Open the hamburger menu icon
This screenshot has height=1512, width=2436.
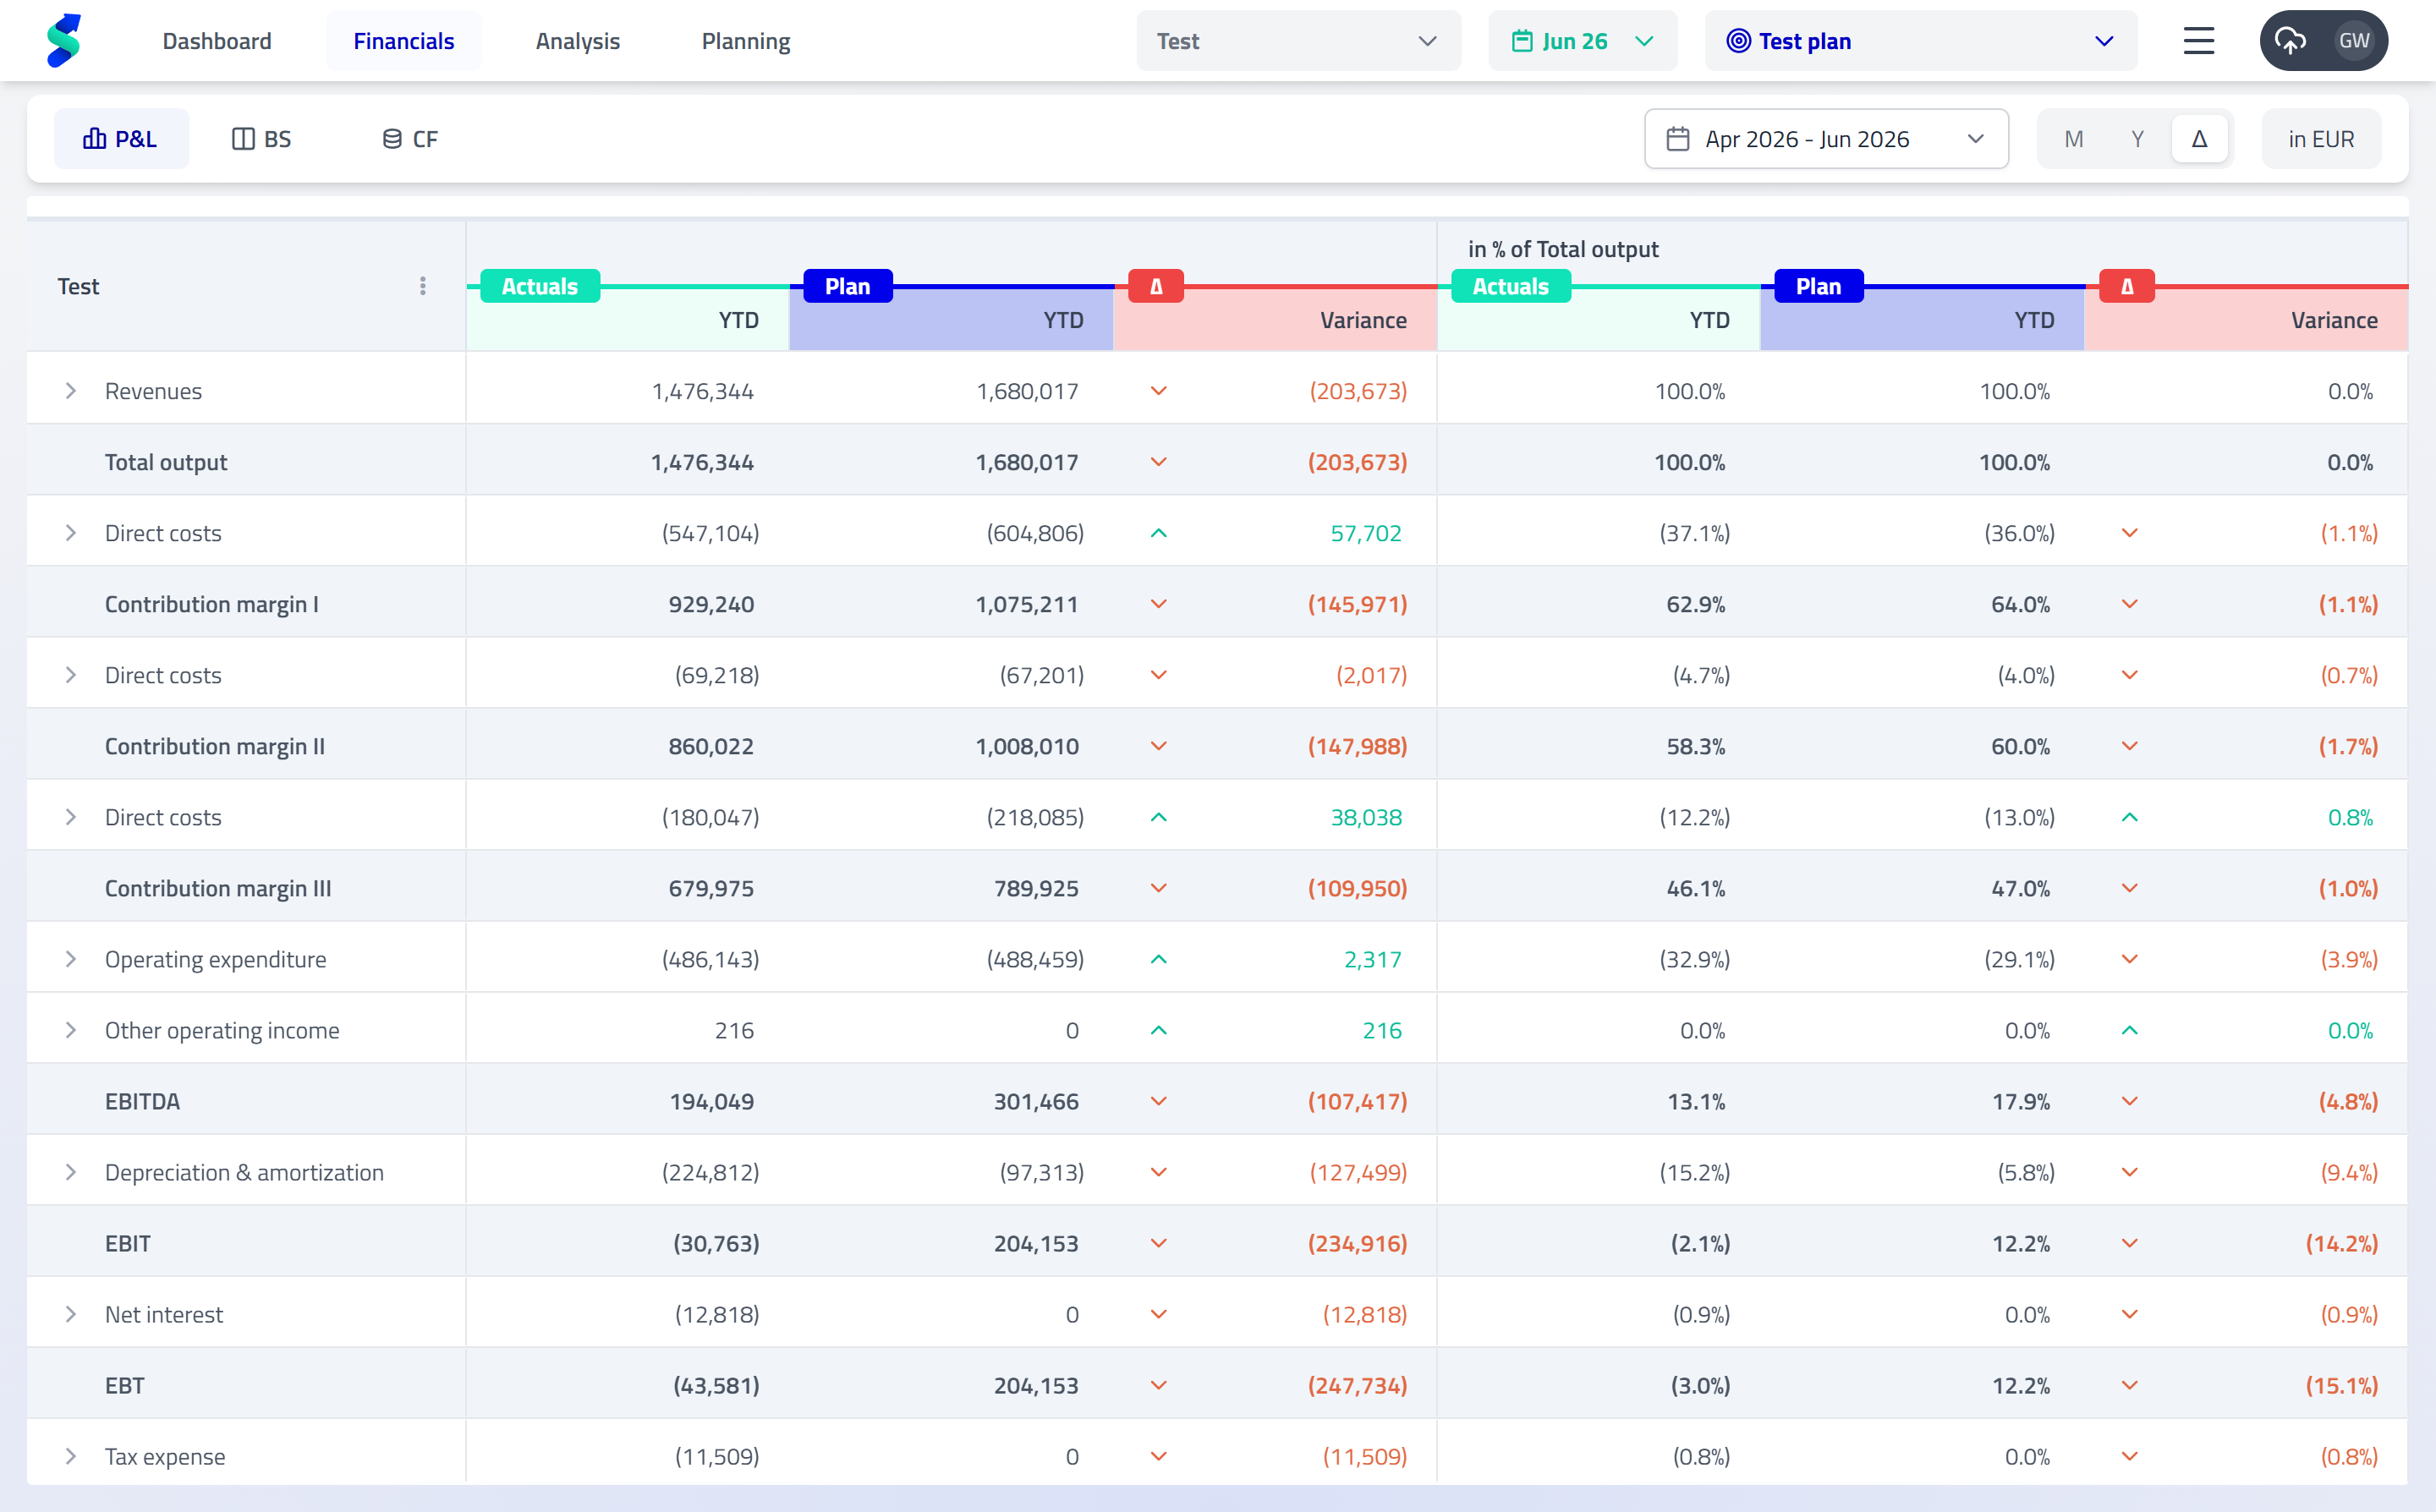[2198, 41]
